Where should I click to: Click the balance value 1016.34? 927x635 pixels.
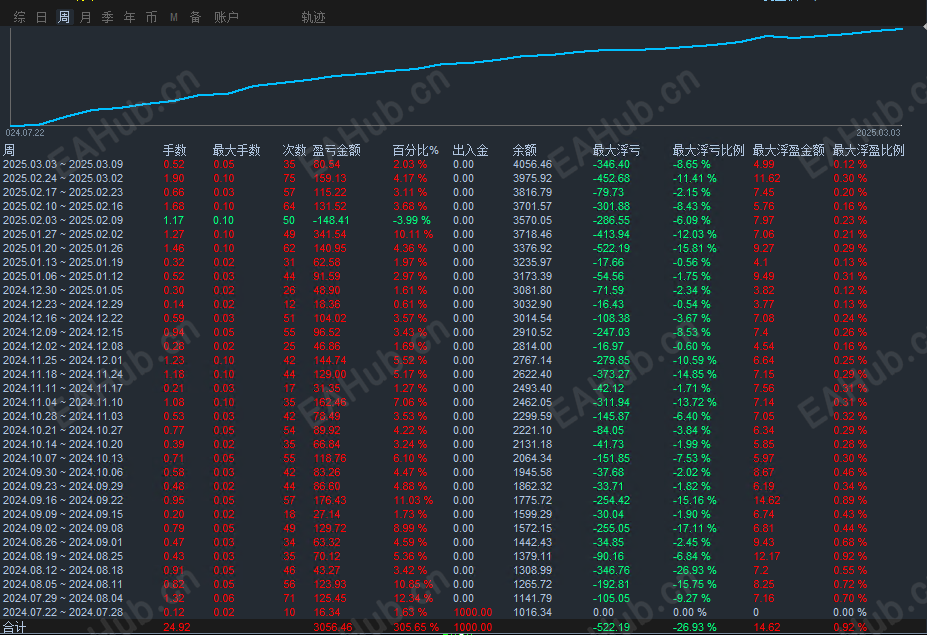(532, 613)
